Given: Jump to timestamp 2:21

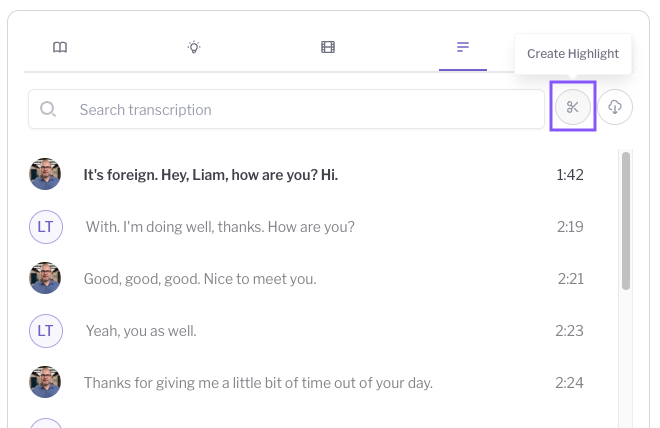Looking at the screenshot, I should click(570, 279).
